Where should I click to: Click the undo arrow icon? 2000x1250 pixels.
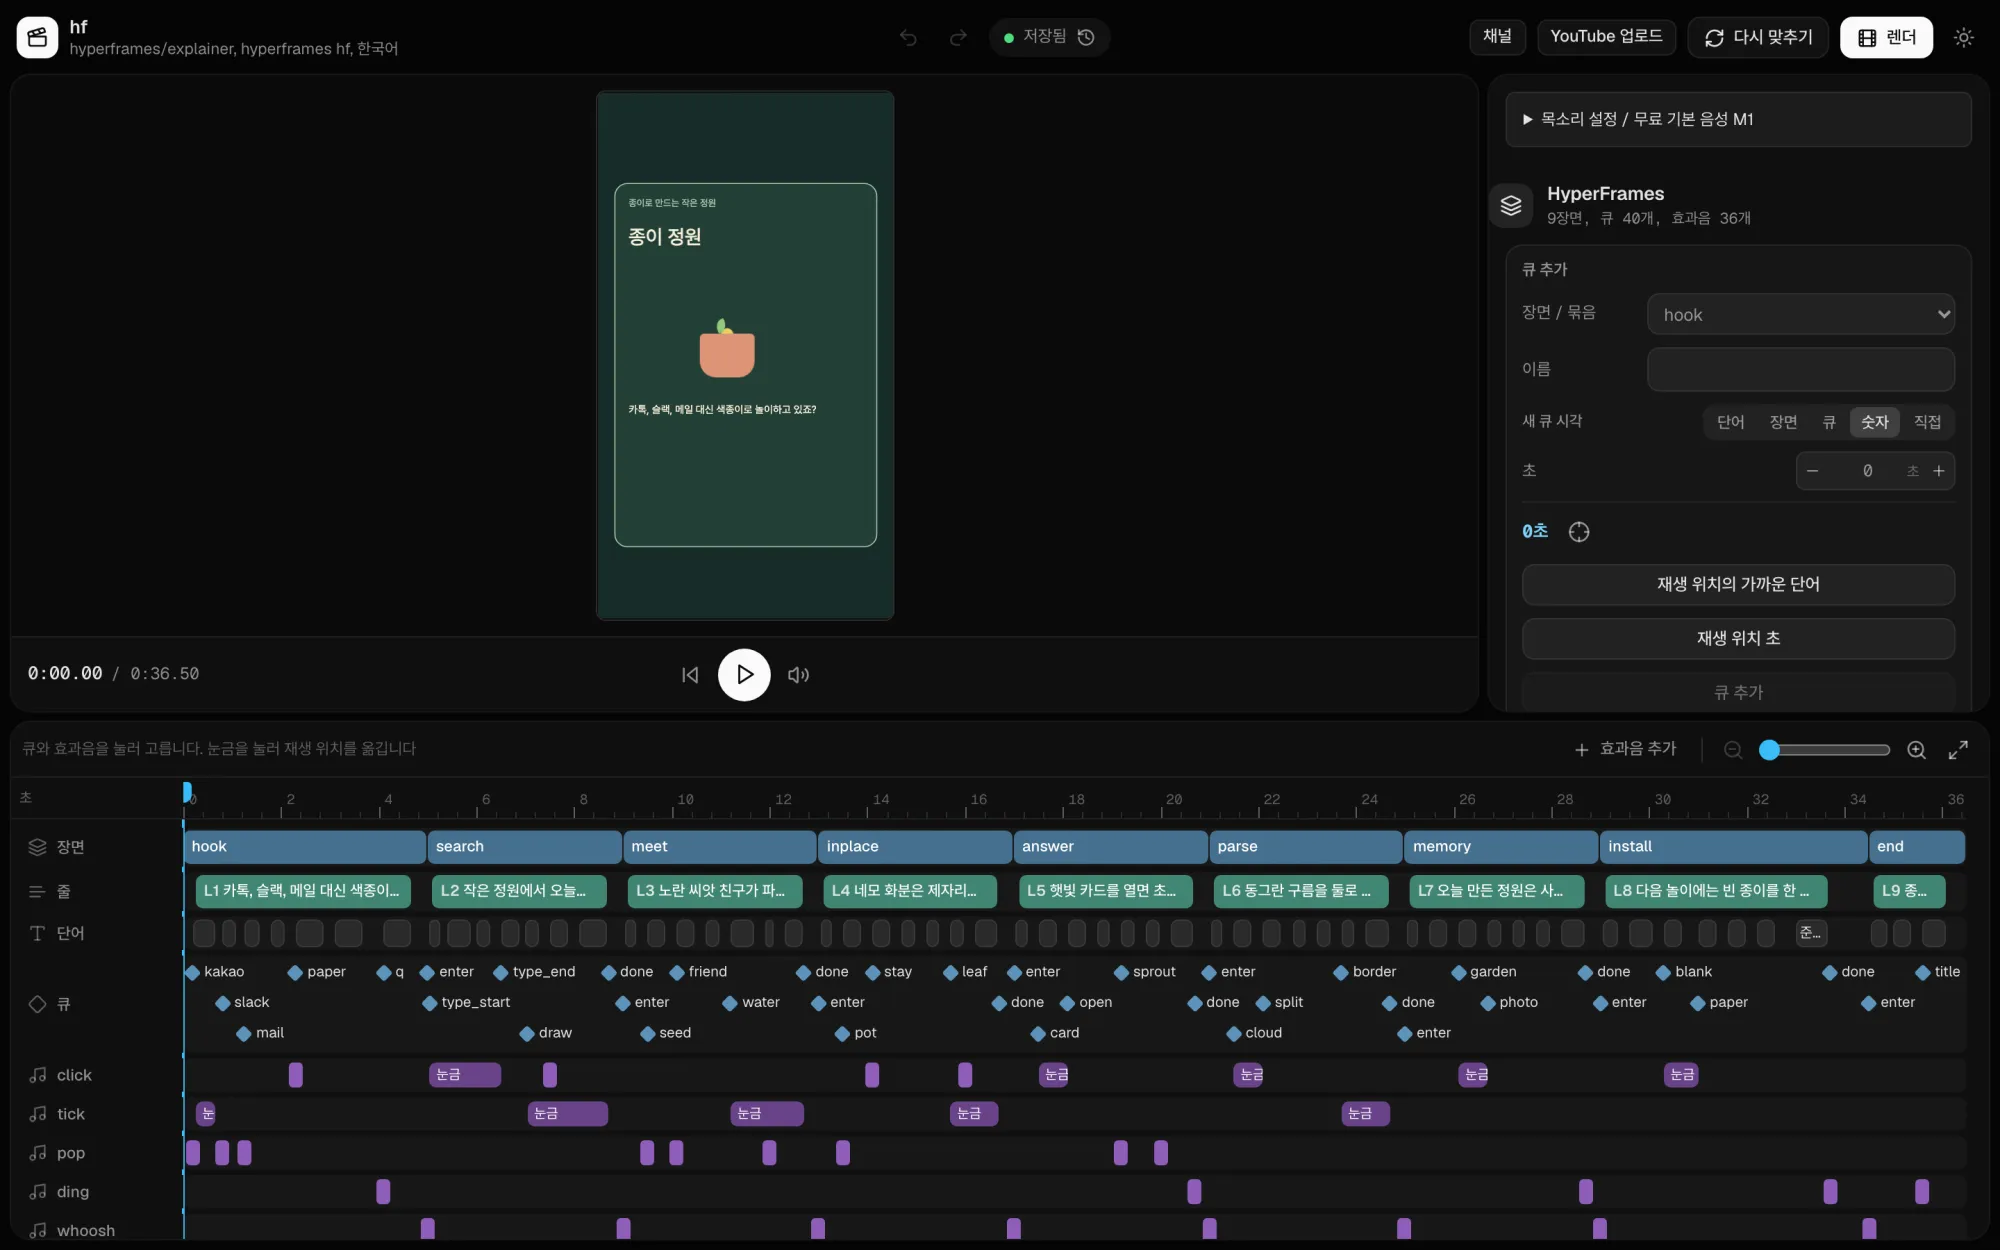point(908,37)
